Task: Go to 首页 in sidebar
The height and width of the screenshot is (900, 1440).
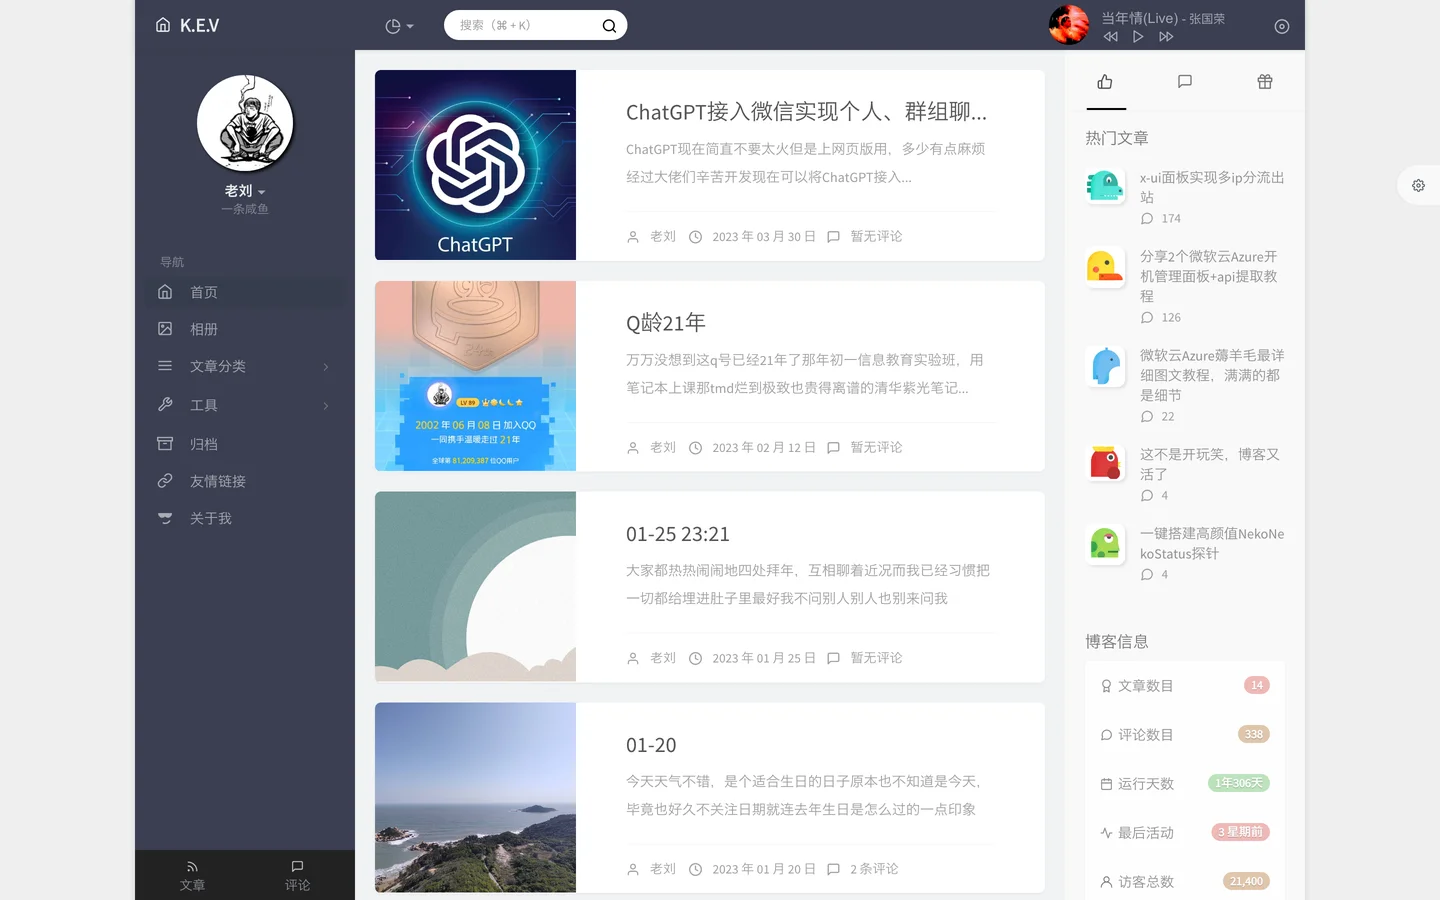Action: [x=245, y=292]
